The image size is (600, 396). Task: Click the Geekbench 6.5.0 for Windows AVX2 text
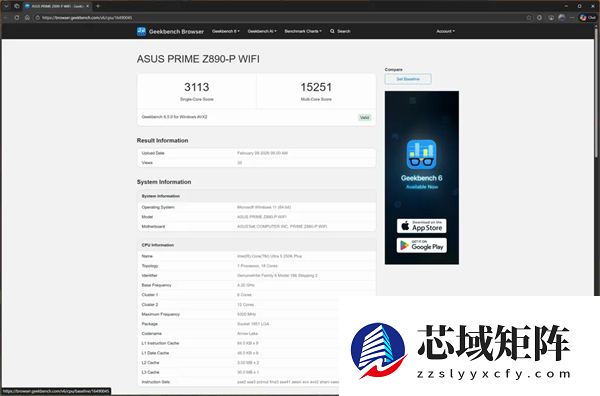pos(174,117)
